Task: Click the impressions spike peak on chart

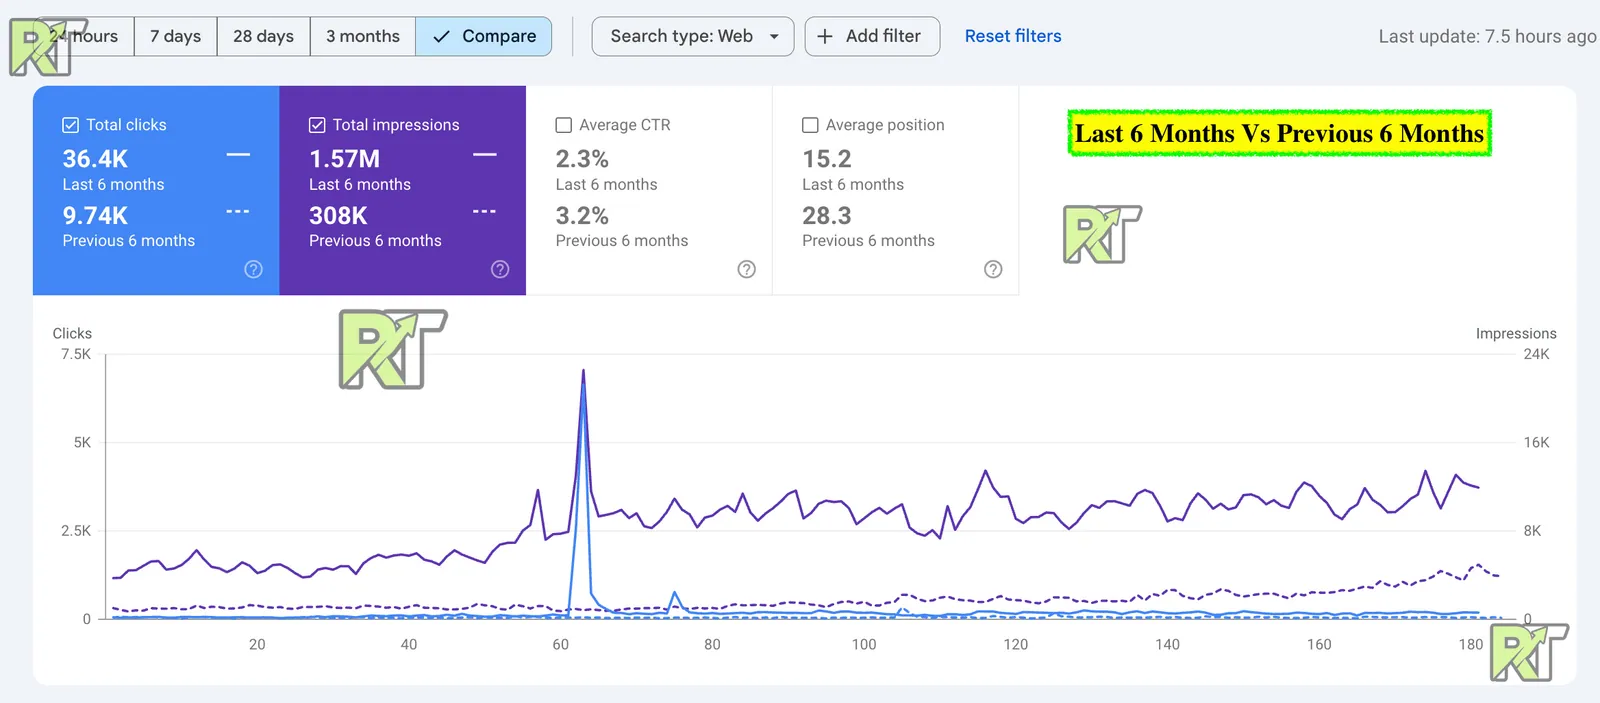Action: tap(583, 371)
